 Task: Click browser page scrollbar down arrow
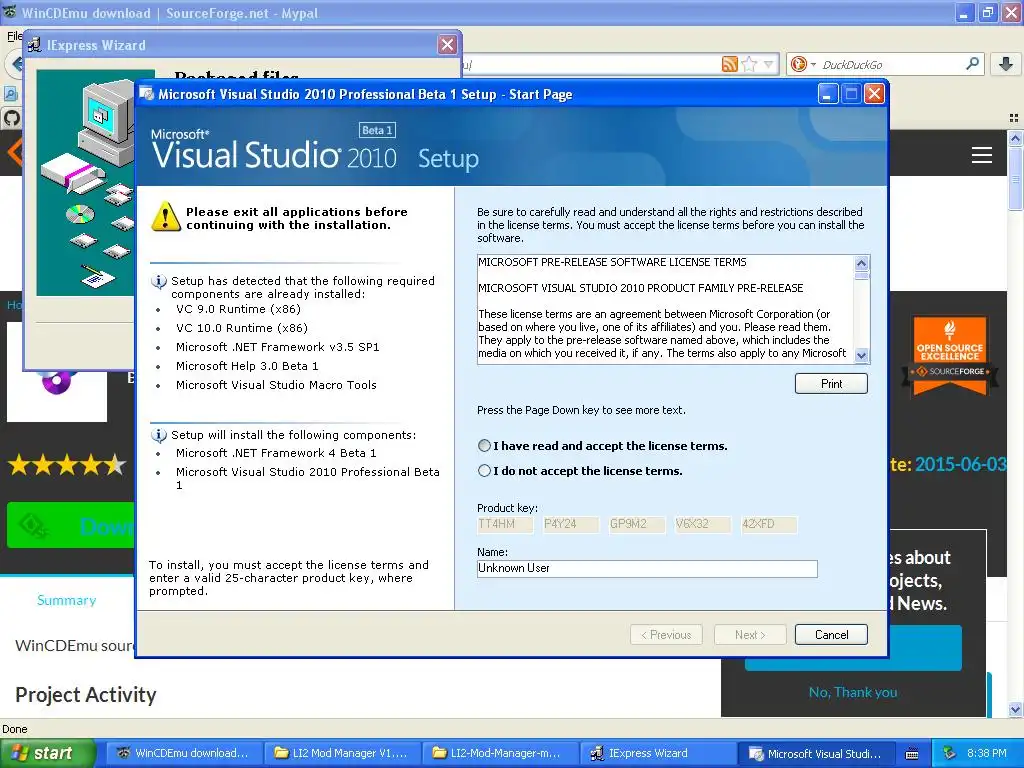point(1015,709)
